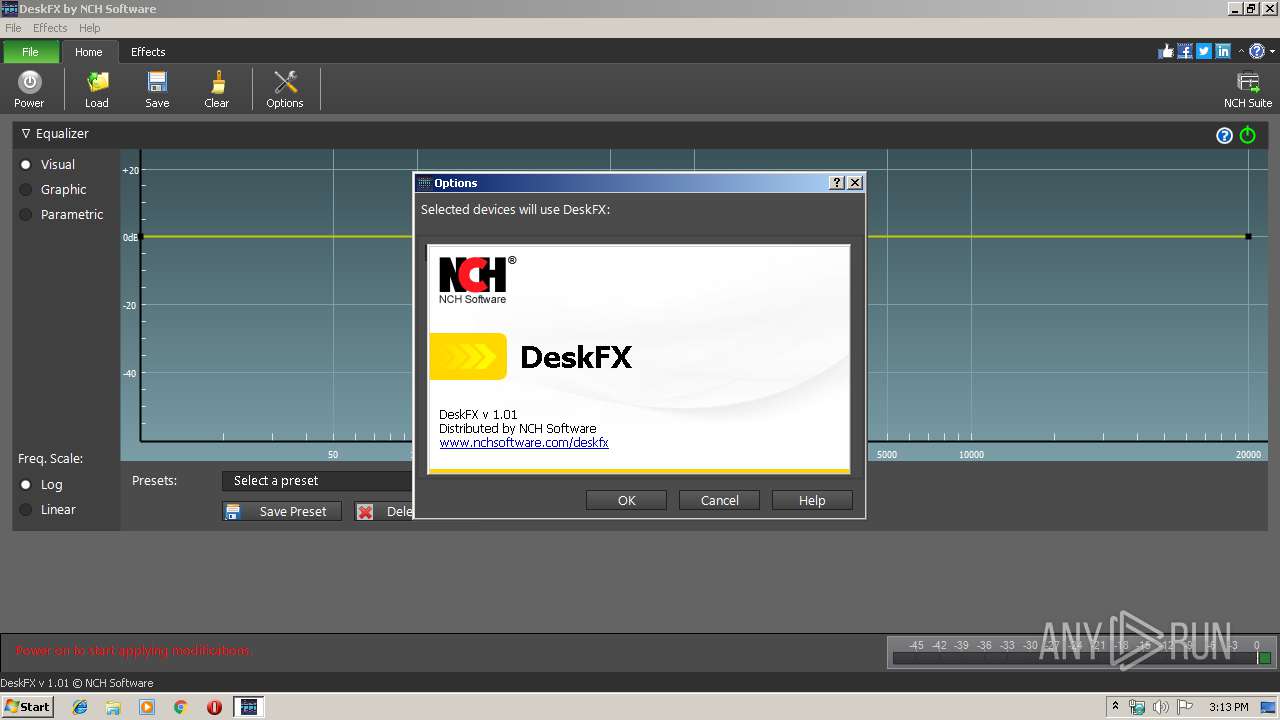Screen dimensions: 1280x720
Task: Click left endpoint of equalizer curve
Action: (x=141, y=236)
